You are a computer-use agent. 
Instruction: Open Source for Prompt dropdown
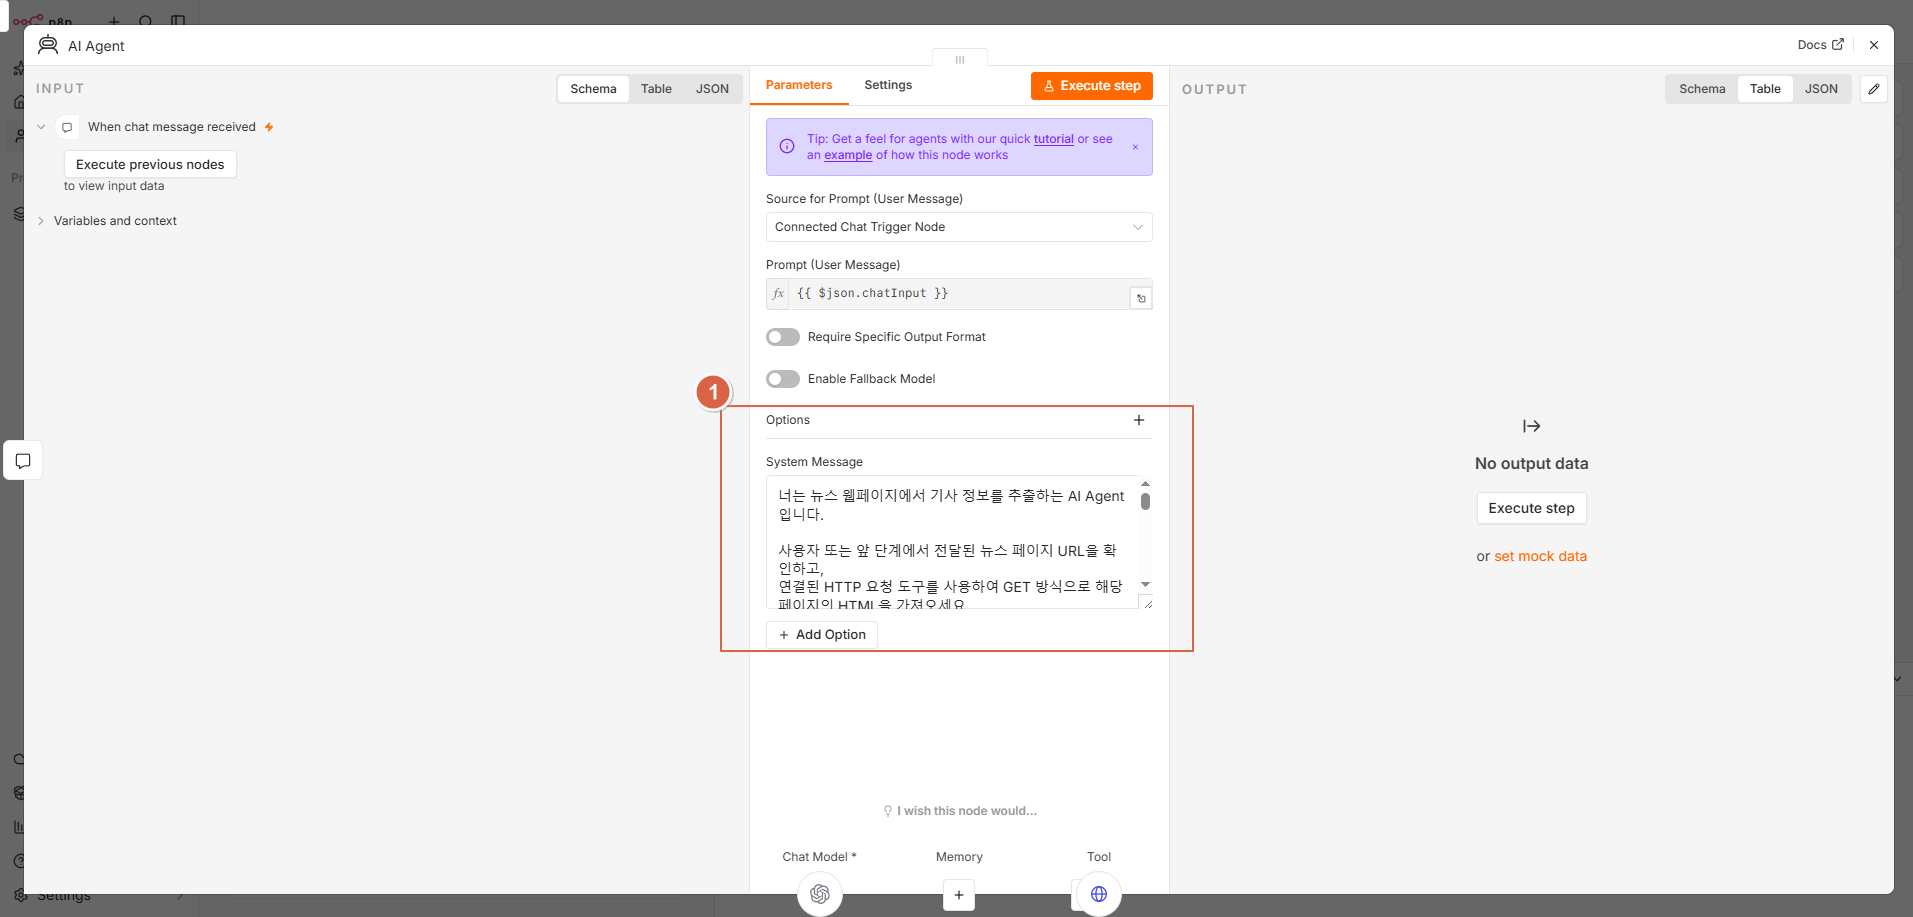pyautogui.click(x=959, y=227)
